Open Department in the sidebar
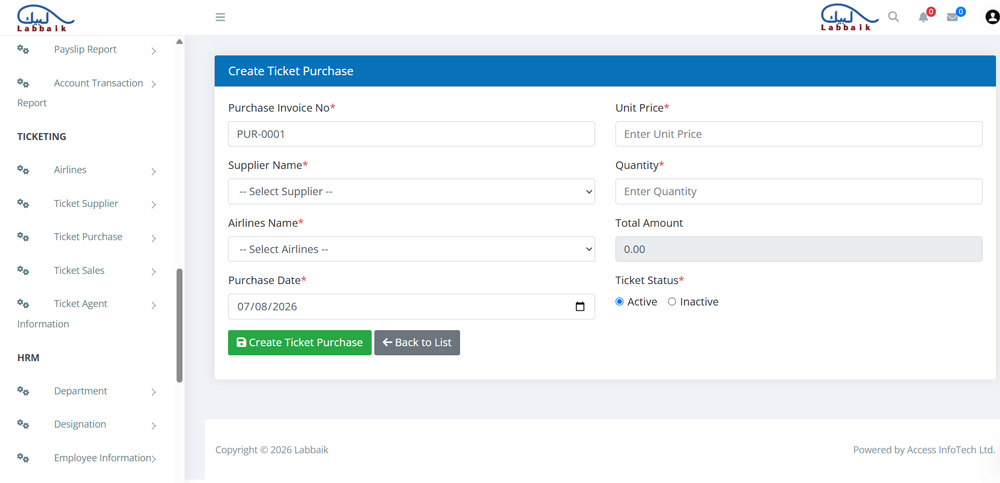Image resolution: width=1000 pixels, height=483 pixels. (x=80, y=390)
